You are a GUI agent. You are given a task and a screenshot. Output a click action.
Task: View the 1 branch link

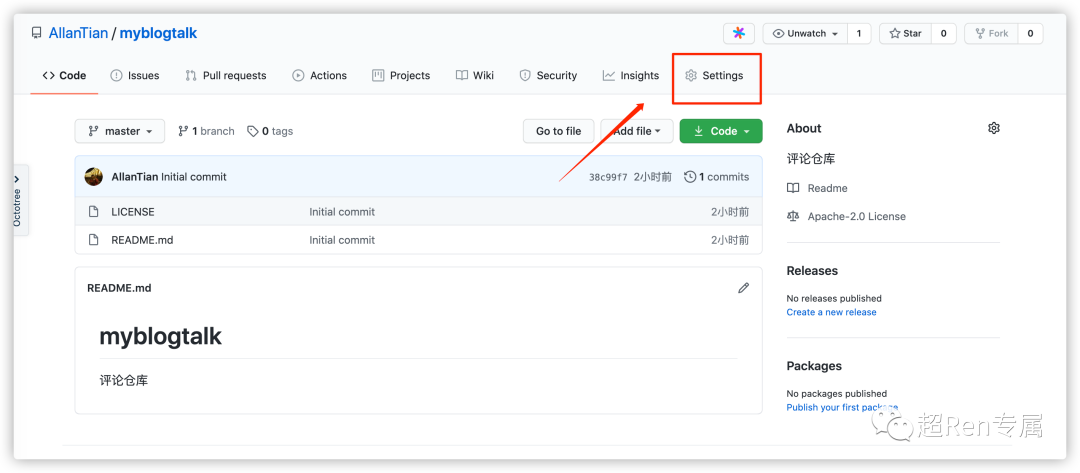(206, 131)
